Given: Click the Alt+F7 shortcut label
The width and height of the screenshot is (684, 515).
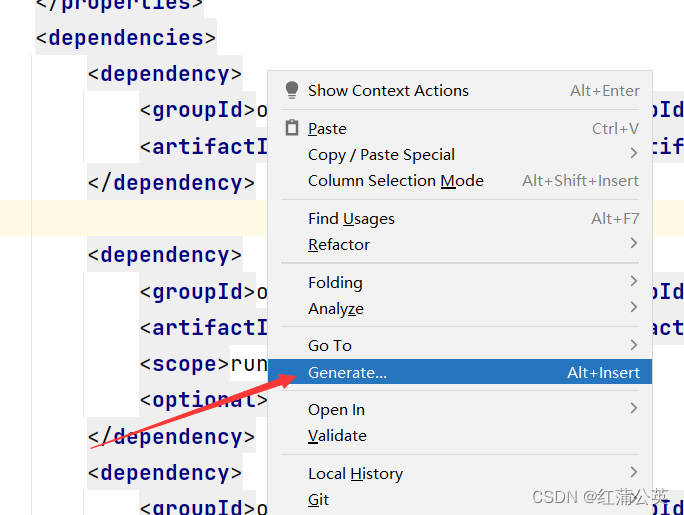Looking at the screenshot, I should point(615,218).
